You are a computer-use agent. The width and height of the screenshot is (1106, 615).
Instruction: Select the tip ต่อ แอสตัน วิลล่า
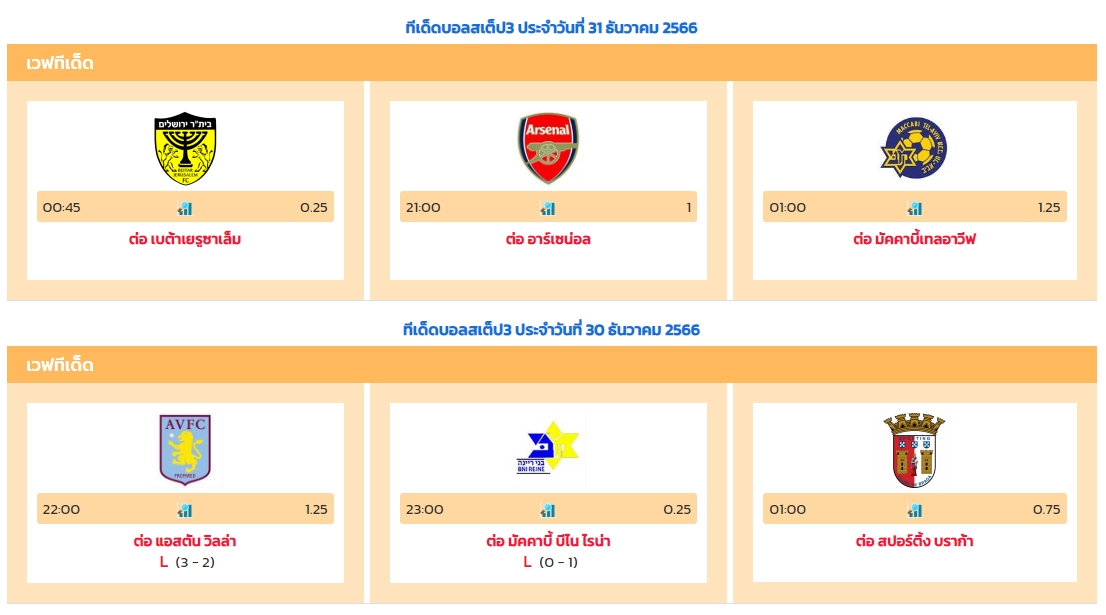pyautogui.click(x=185, y=541)
